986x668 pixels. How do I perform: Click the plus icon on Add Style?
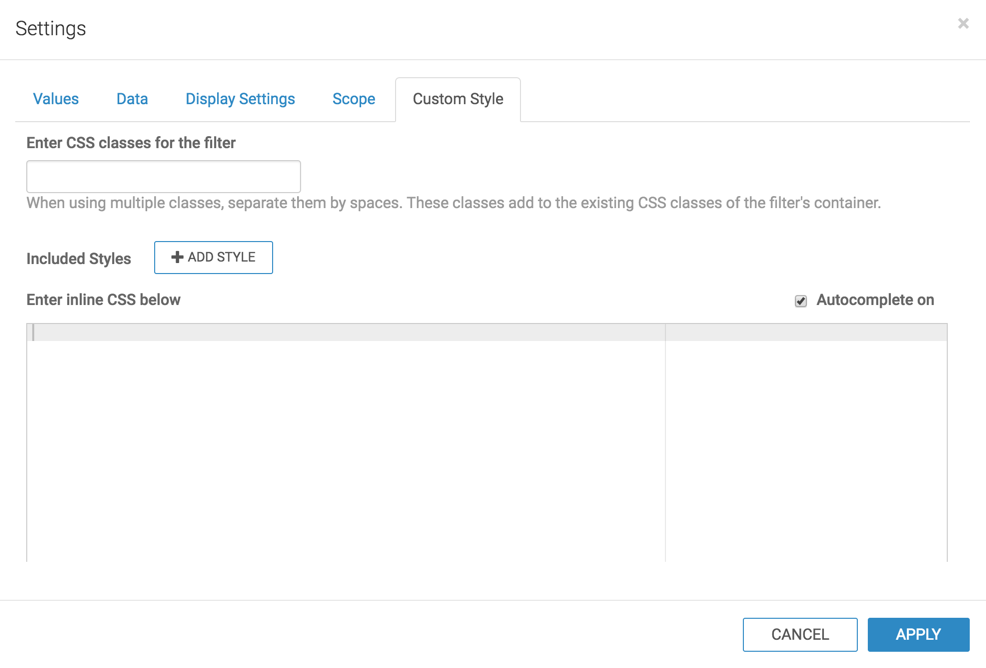[177, 257]
